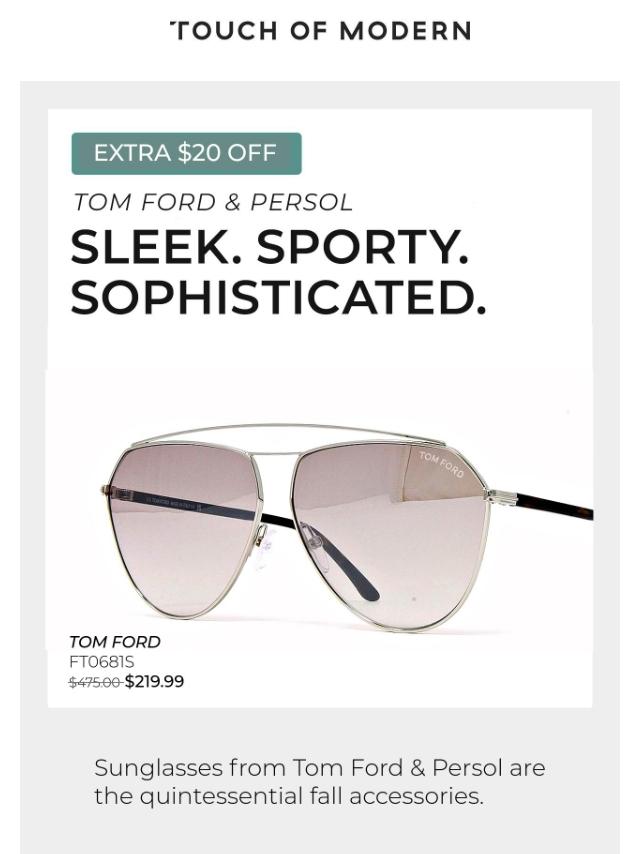
Task: Click the Touch of Modern logo
Action: click(320, 30)
